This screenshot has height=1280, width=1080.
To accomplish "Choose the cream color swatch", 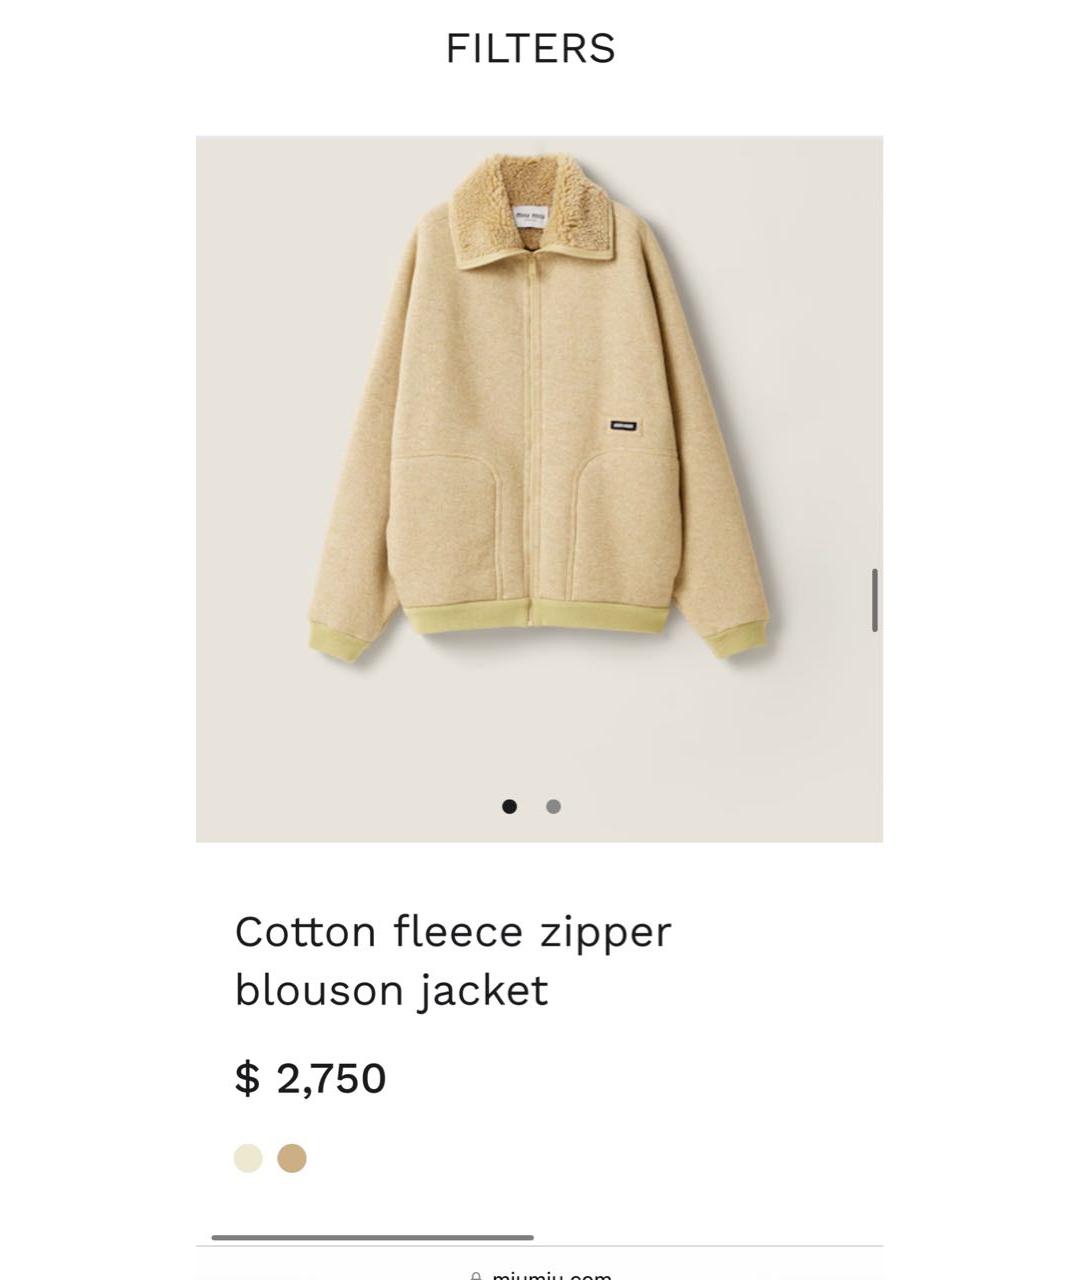I will [248, 1158].
